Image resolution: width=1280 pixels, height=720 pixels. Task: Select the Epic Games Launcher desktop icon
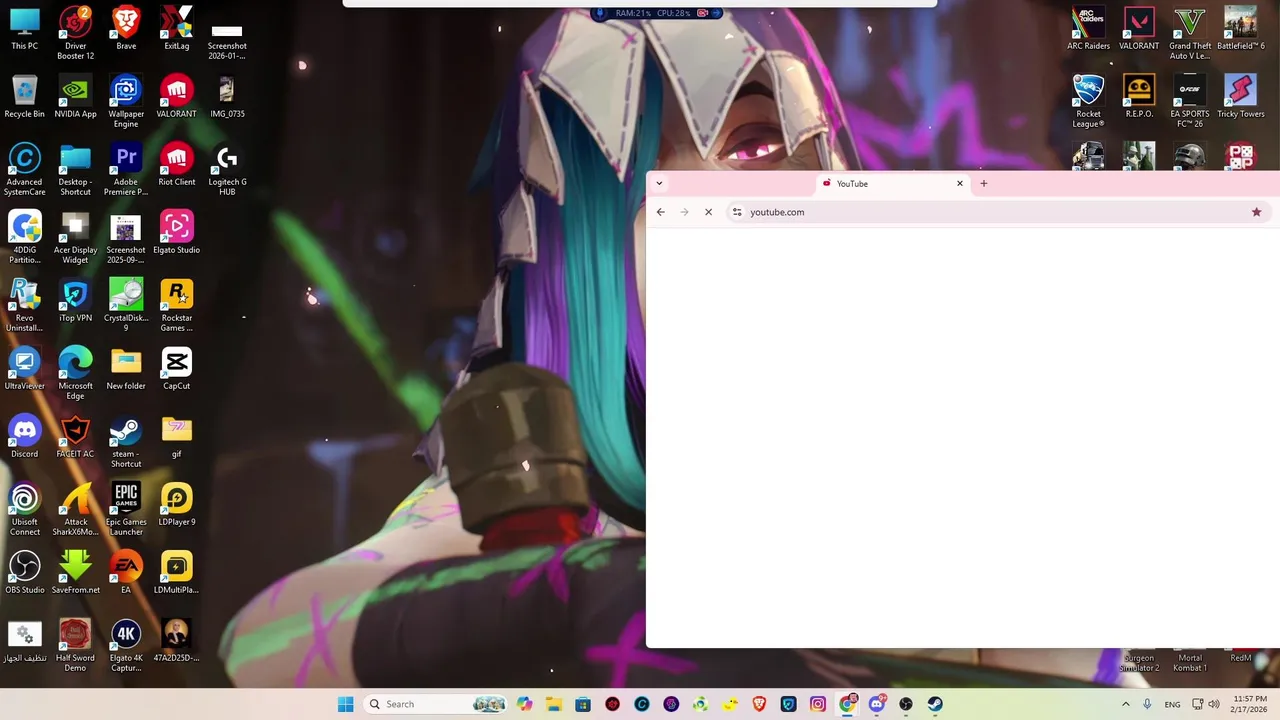[126, 508]
